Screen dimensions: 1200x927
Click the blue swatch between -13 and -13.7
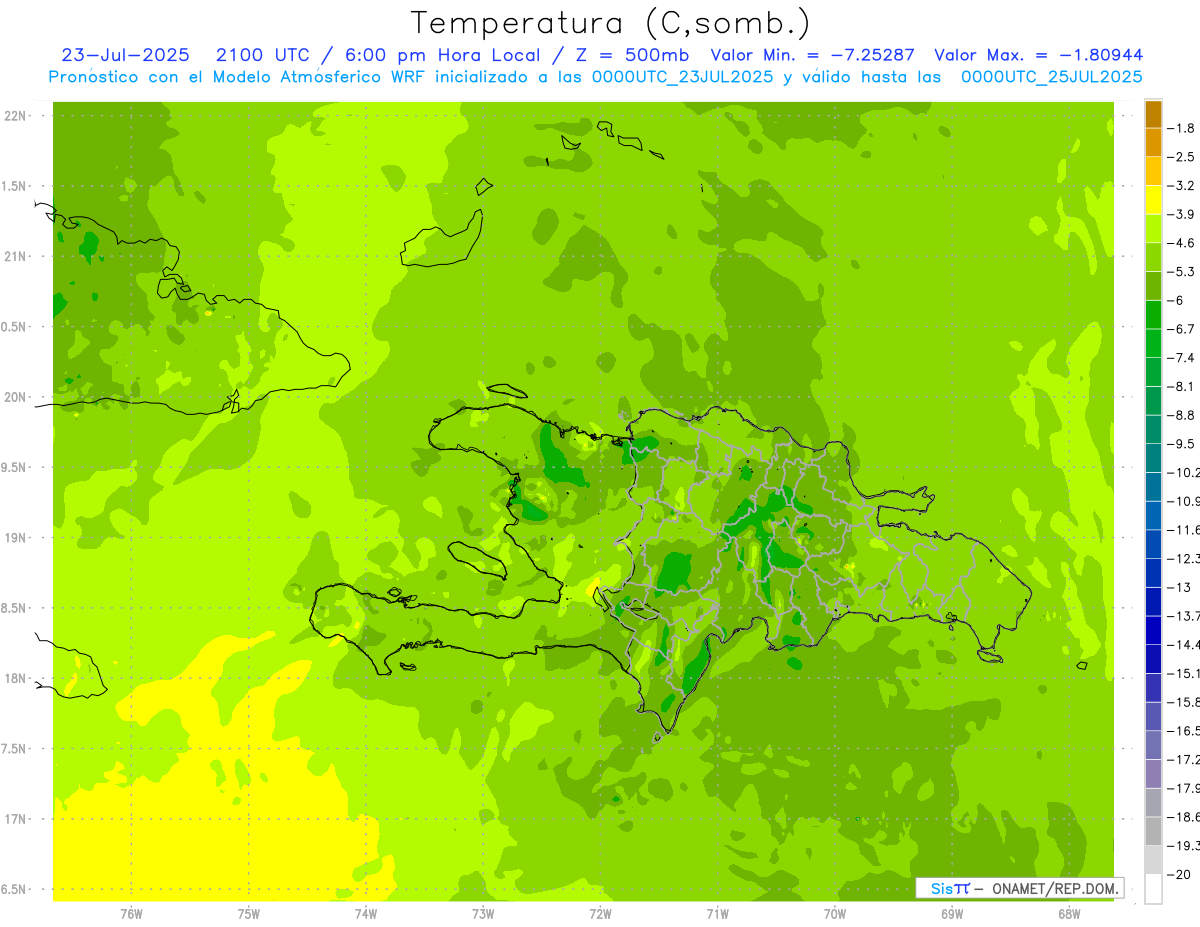point(1153,601)
